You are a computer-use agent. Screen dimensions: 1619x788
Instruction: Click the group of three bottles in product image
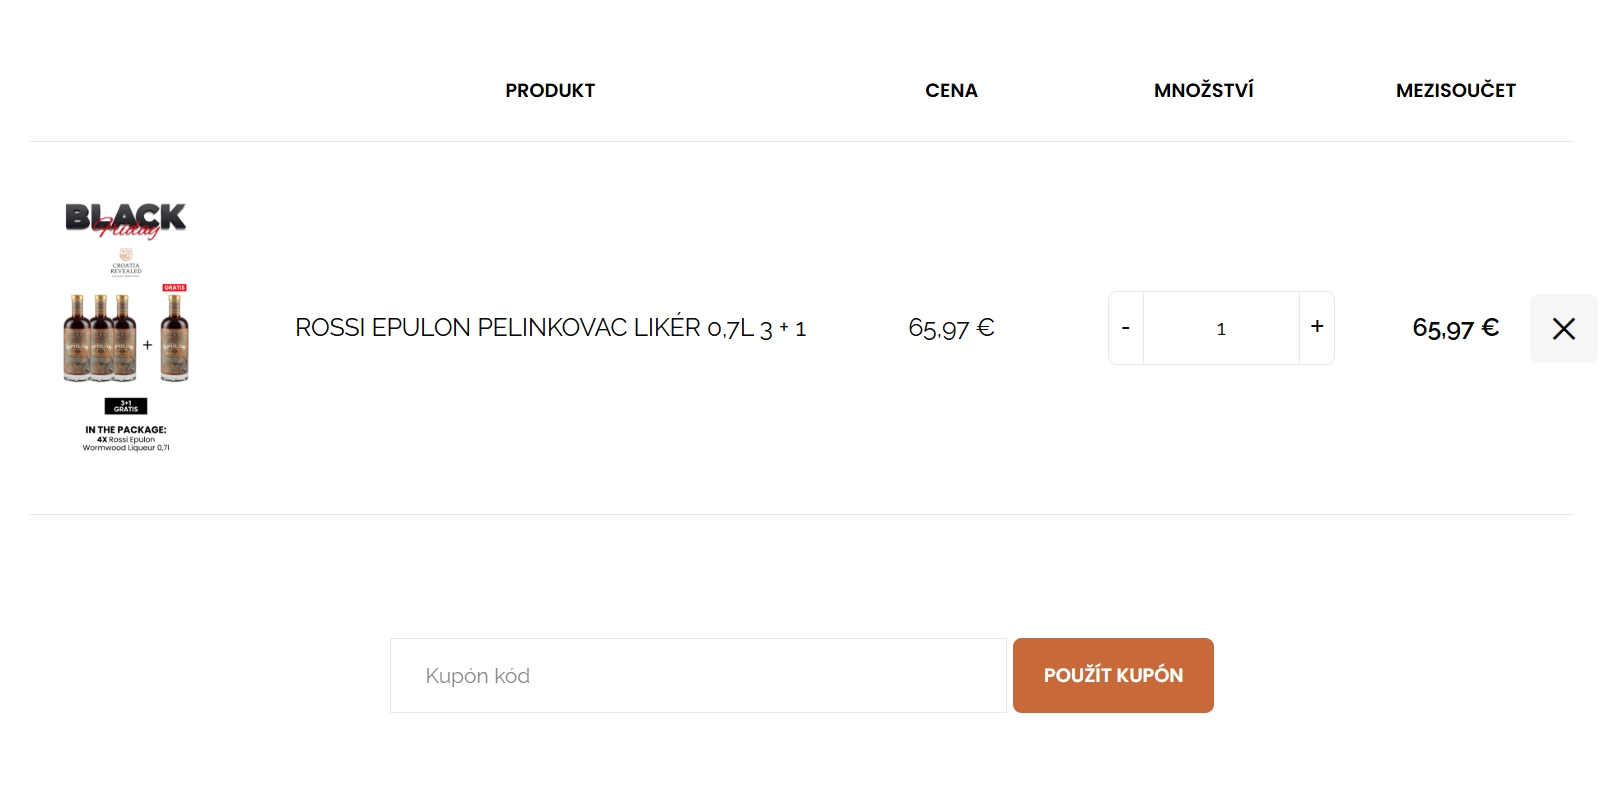pos(100,338)
